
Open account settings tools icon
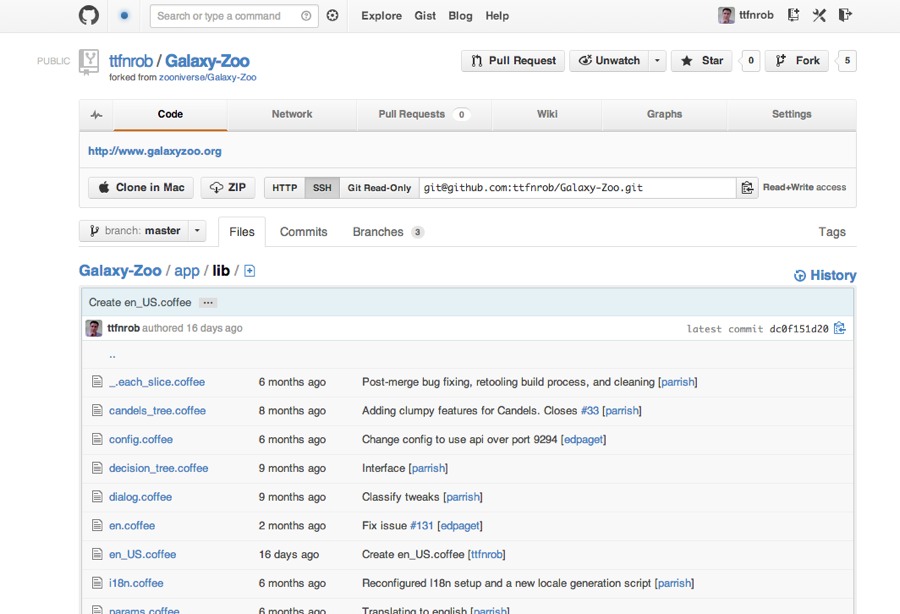pos(819,15)
